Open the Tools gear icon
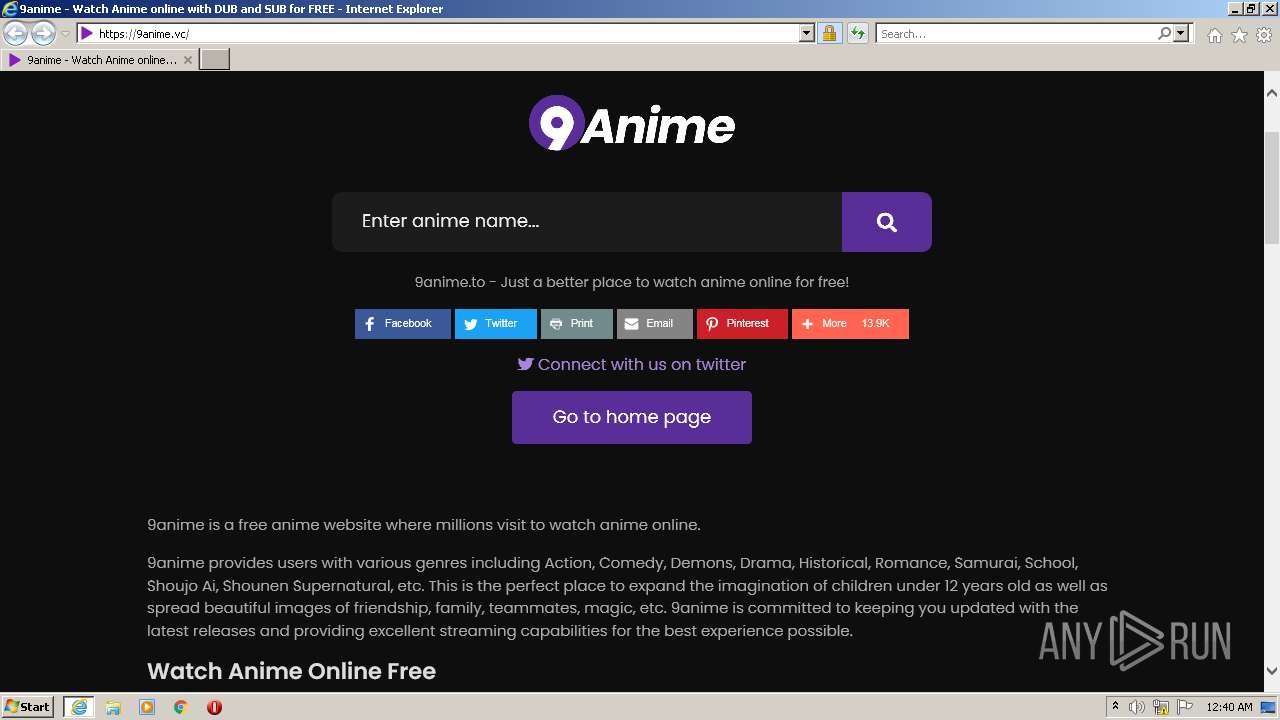This screenshot has width=1280, height=720. pos(1264,35)
